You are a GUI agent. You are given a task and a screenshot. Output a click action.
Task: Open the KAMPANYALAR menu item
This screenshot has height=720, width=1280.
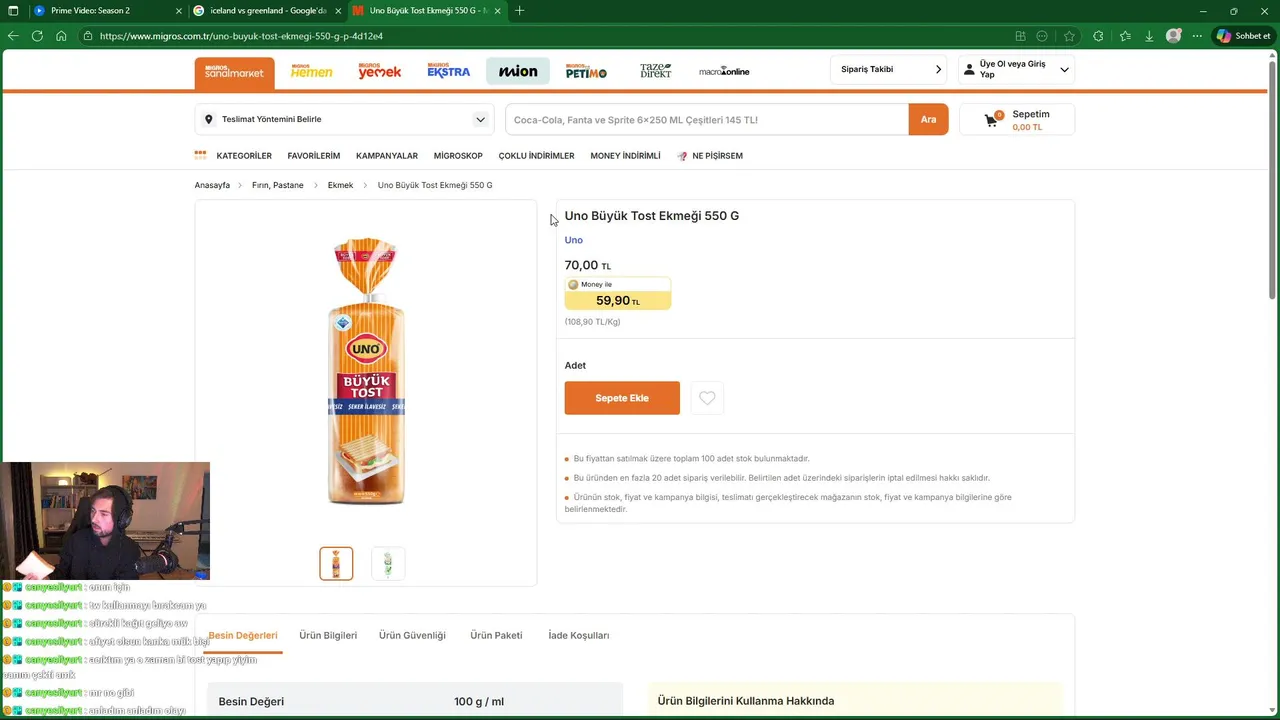(387, 156)
